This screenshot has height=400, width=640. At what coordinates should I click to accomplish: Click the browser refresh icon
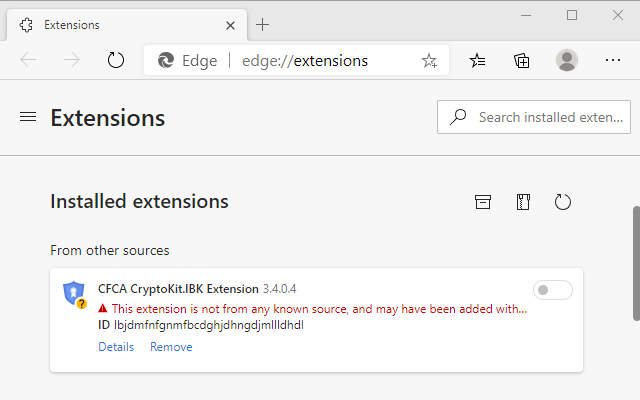click(x=116, y=60)
